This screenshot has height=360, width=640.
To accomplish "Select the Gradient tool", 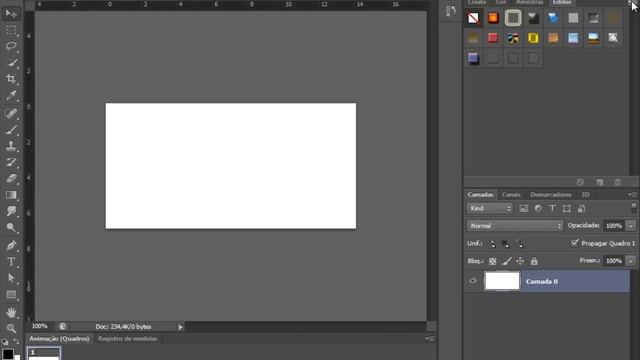I will (x=11, y=195).
